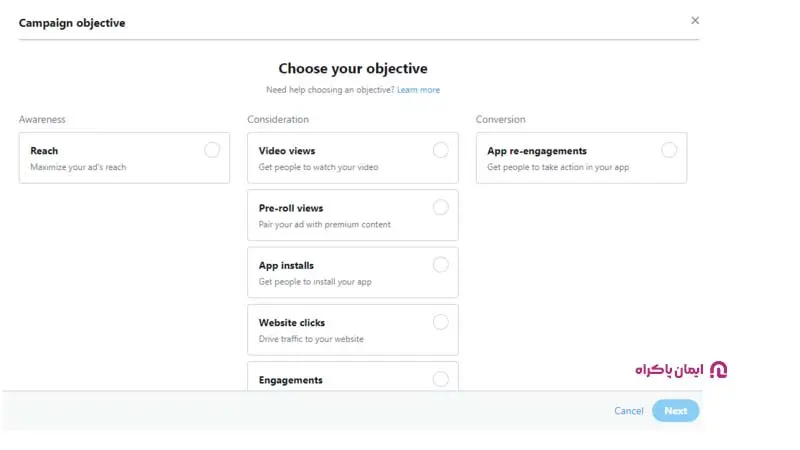
Task: Select the Reach radio button
Action: coord(212,150)
